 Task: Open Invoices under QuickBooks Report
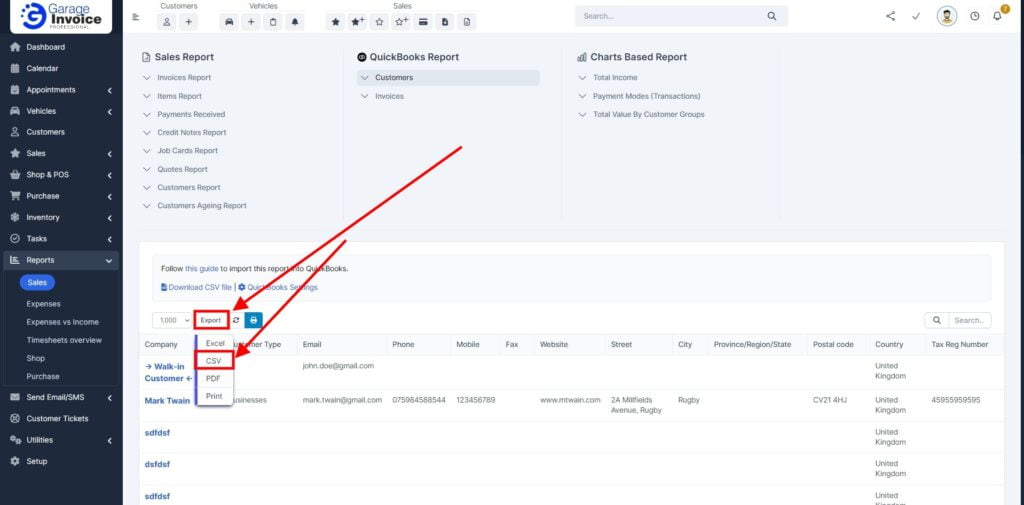pos(389,96)
